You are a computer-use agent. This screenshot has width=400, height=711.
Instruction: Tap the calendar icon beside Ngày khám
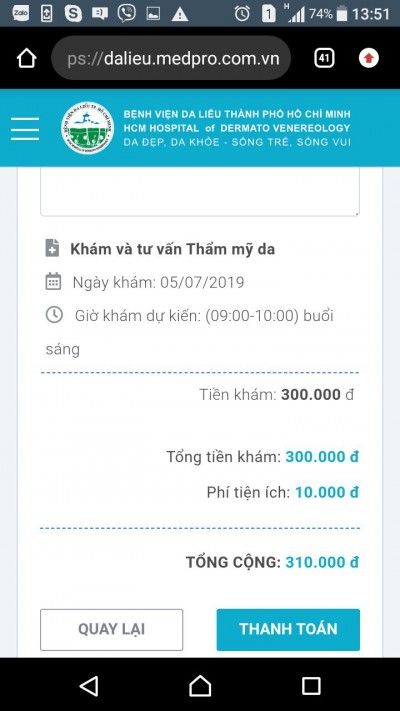click(54, 281)
